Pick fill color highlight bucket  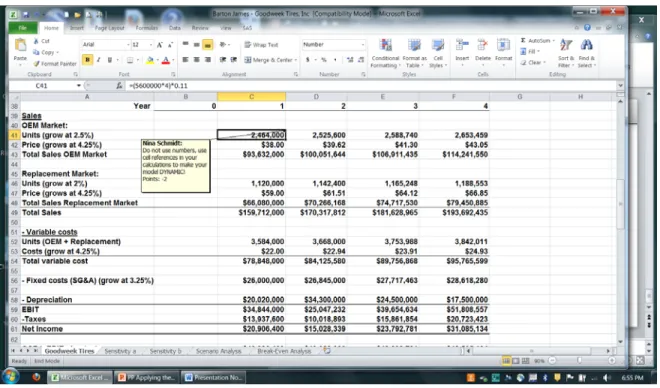point(149,60)
